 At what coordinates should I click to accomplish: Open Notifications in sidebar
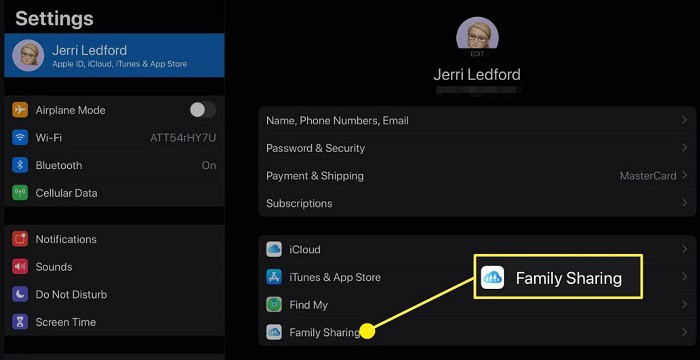coord(114,239)
